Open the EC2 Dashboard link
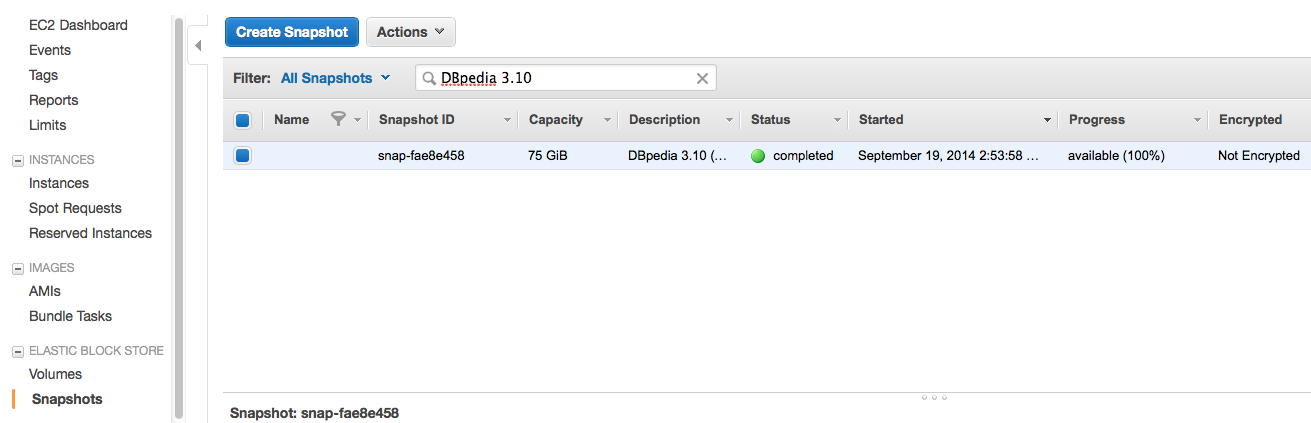 [78, 25]
